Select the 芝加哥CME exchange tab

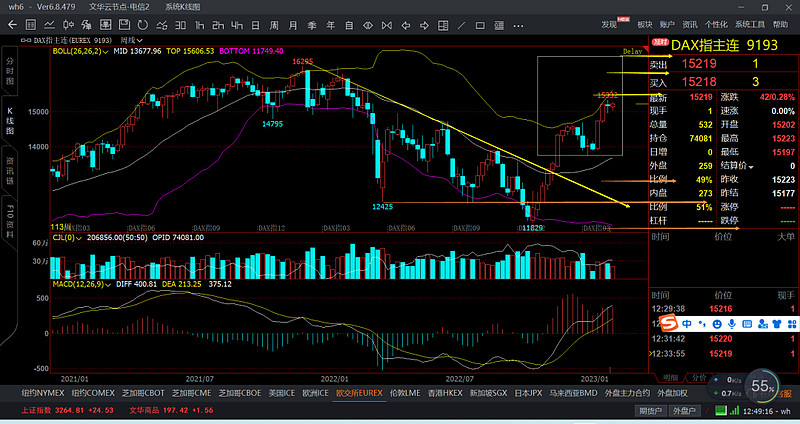pos(191,393)
